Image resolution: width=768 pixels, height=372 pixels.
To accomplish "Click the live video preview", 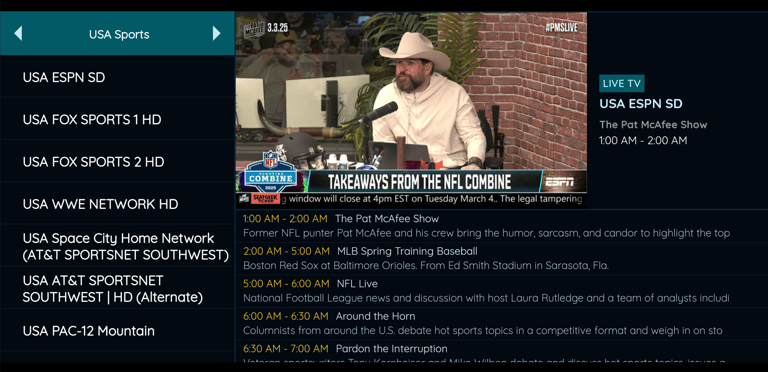I will coord(411,110).
